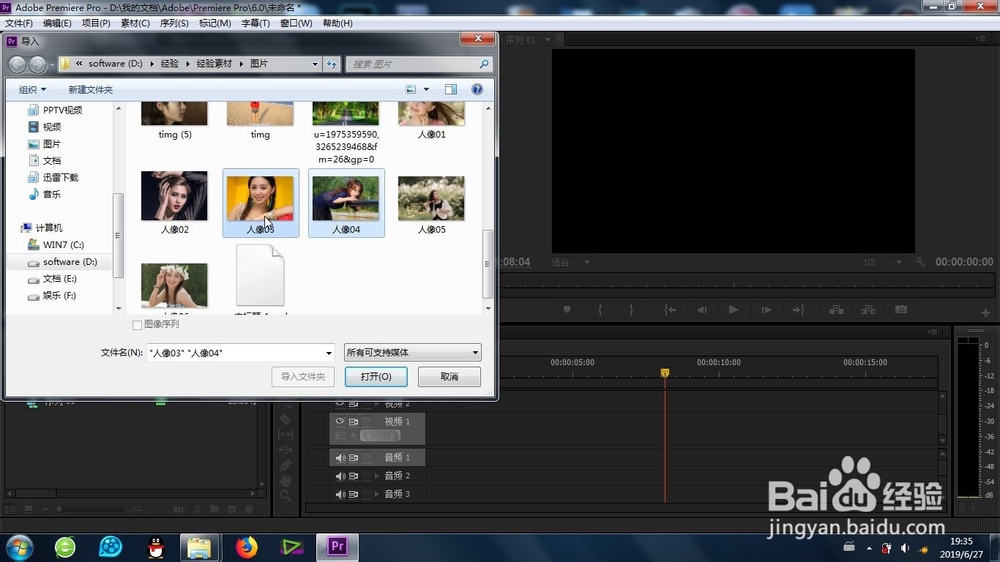Click the wrench settings icon in program monitor
Screen dimensions: 1000x562
click(x=920, y=262)
